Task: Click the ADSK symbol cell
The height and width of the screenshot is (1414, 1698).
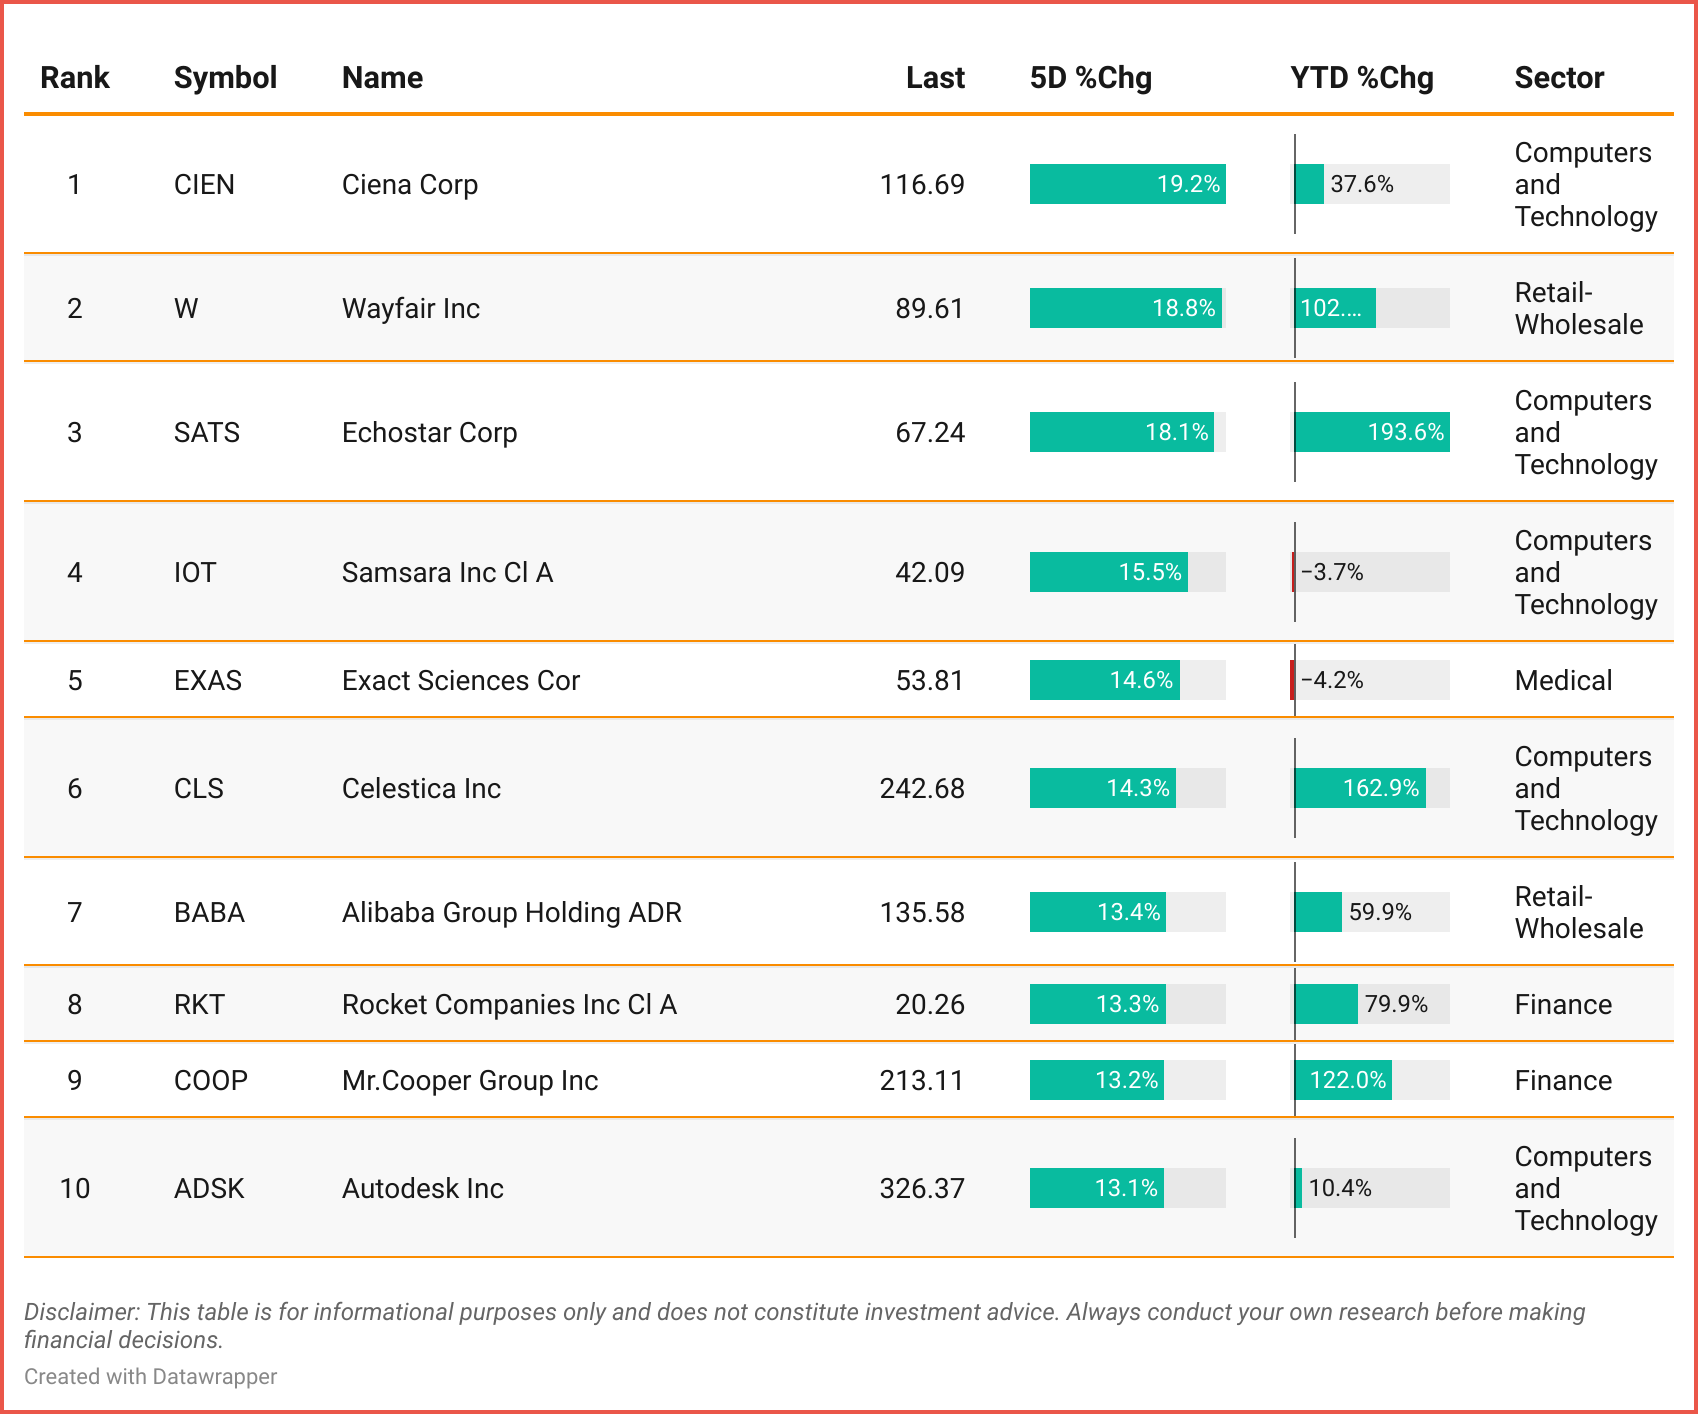Action: (x=209, y=1188)
